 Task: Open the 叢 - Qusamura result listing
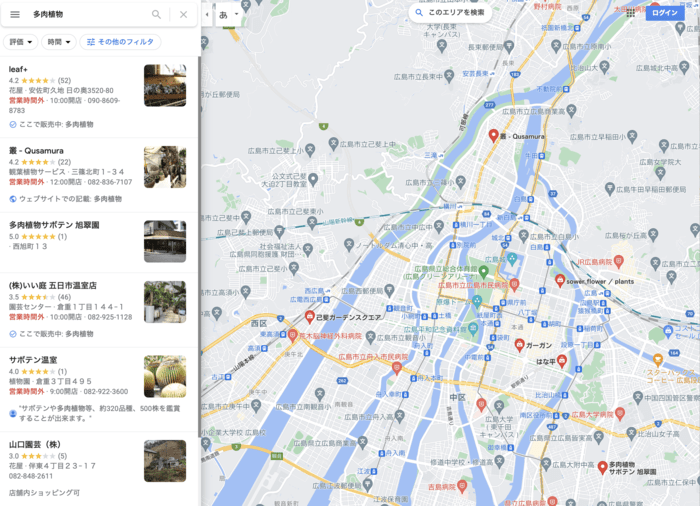(99, 175)
